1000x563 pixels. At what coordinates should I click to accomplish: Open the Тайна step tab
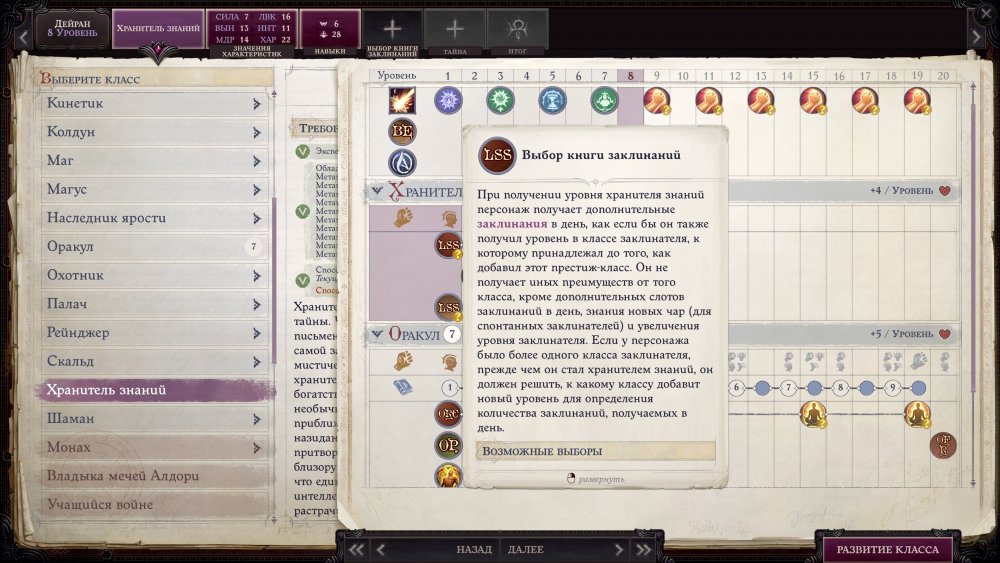455,33
